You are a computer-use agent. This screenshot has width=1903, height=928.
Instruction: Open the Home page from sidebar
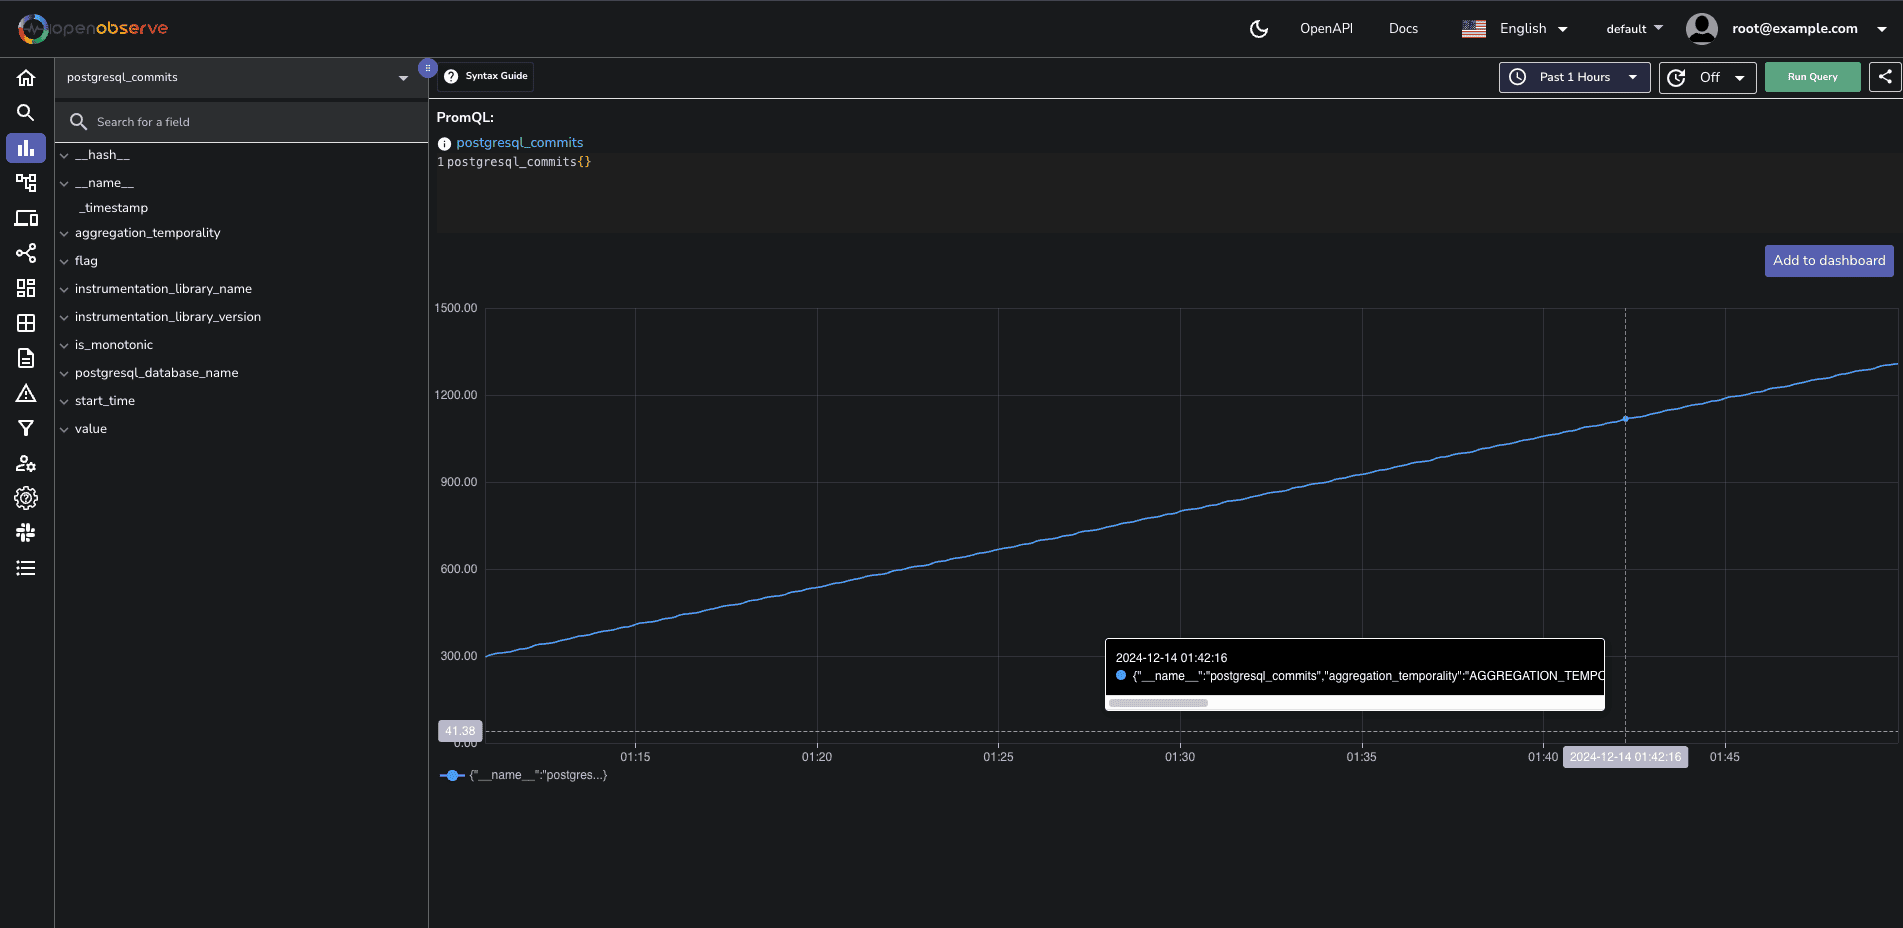coord(26,78)
